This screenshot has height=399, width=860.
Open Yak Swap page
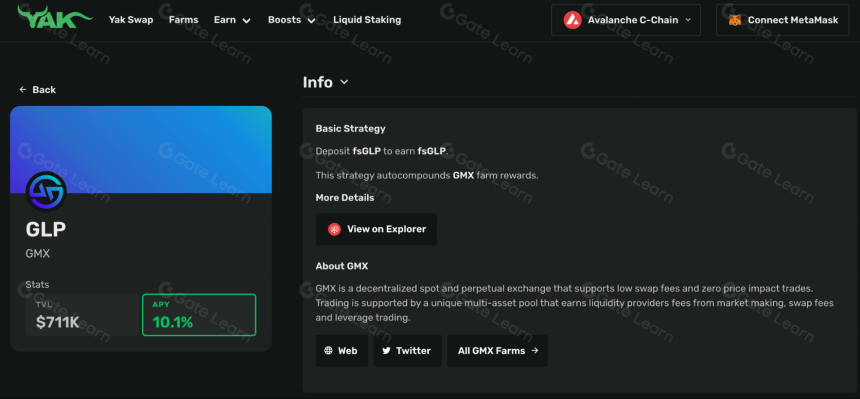131,20
